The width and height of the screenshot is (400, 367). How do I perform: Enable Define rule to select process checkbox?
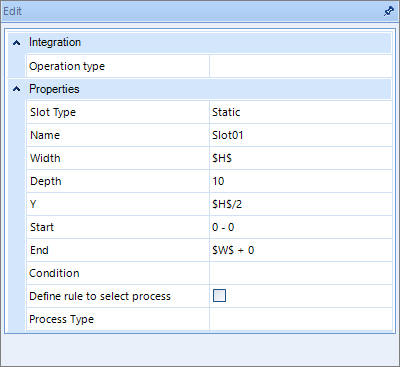click(x=219, y=296)
